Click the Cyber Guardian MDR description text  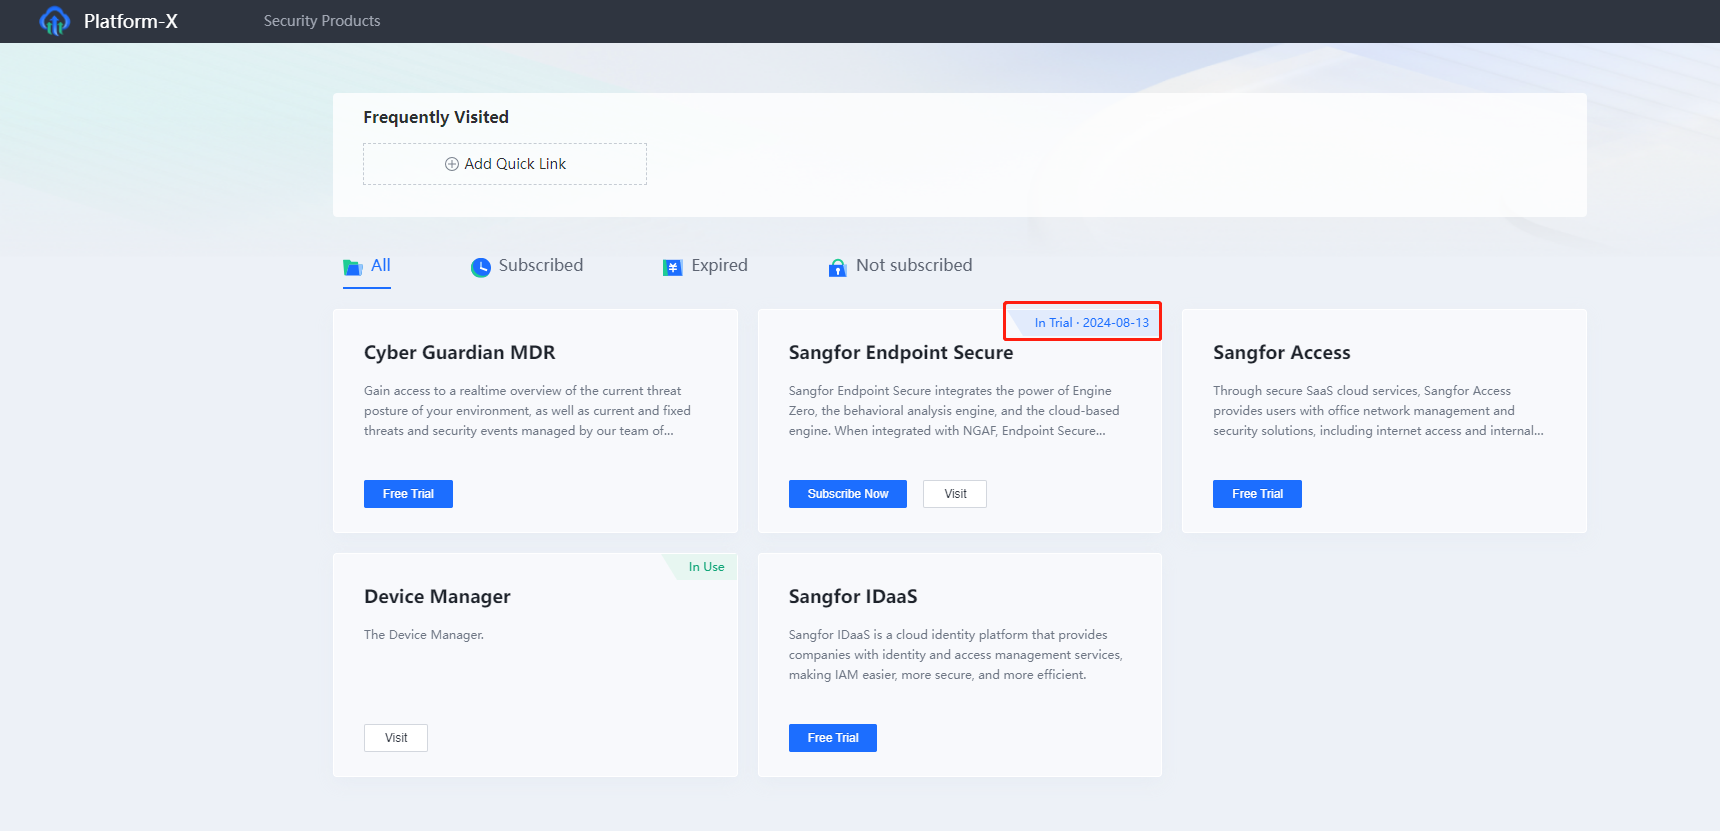tap(528, 411)
